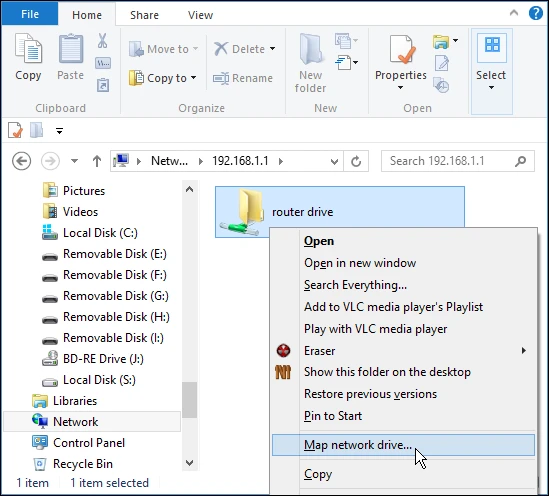Select the router drive shared folder icon

tap(242, 212)
